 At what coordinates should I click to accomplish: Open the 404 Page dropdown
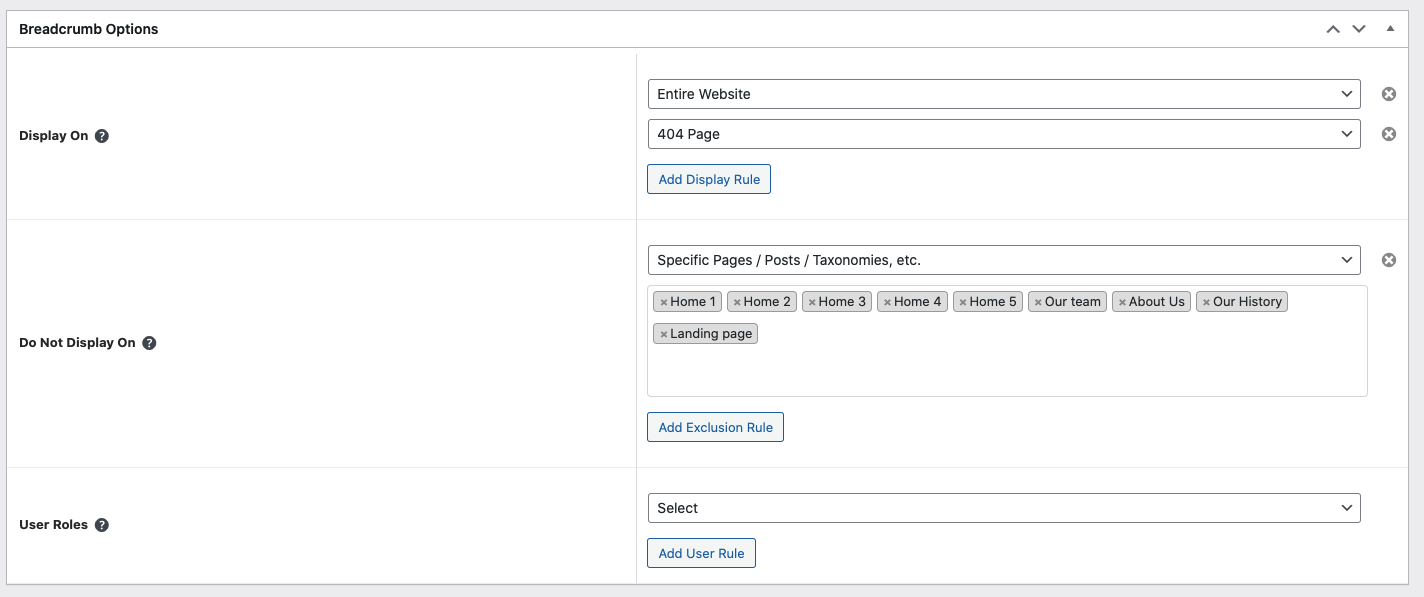[1003, 134]
